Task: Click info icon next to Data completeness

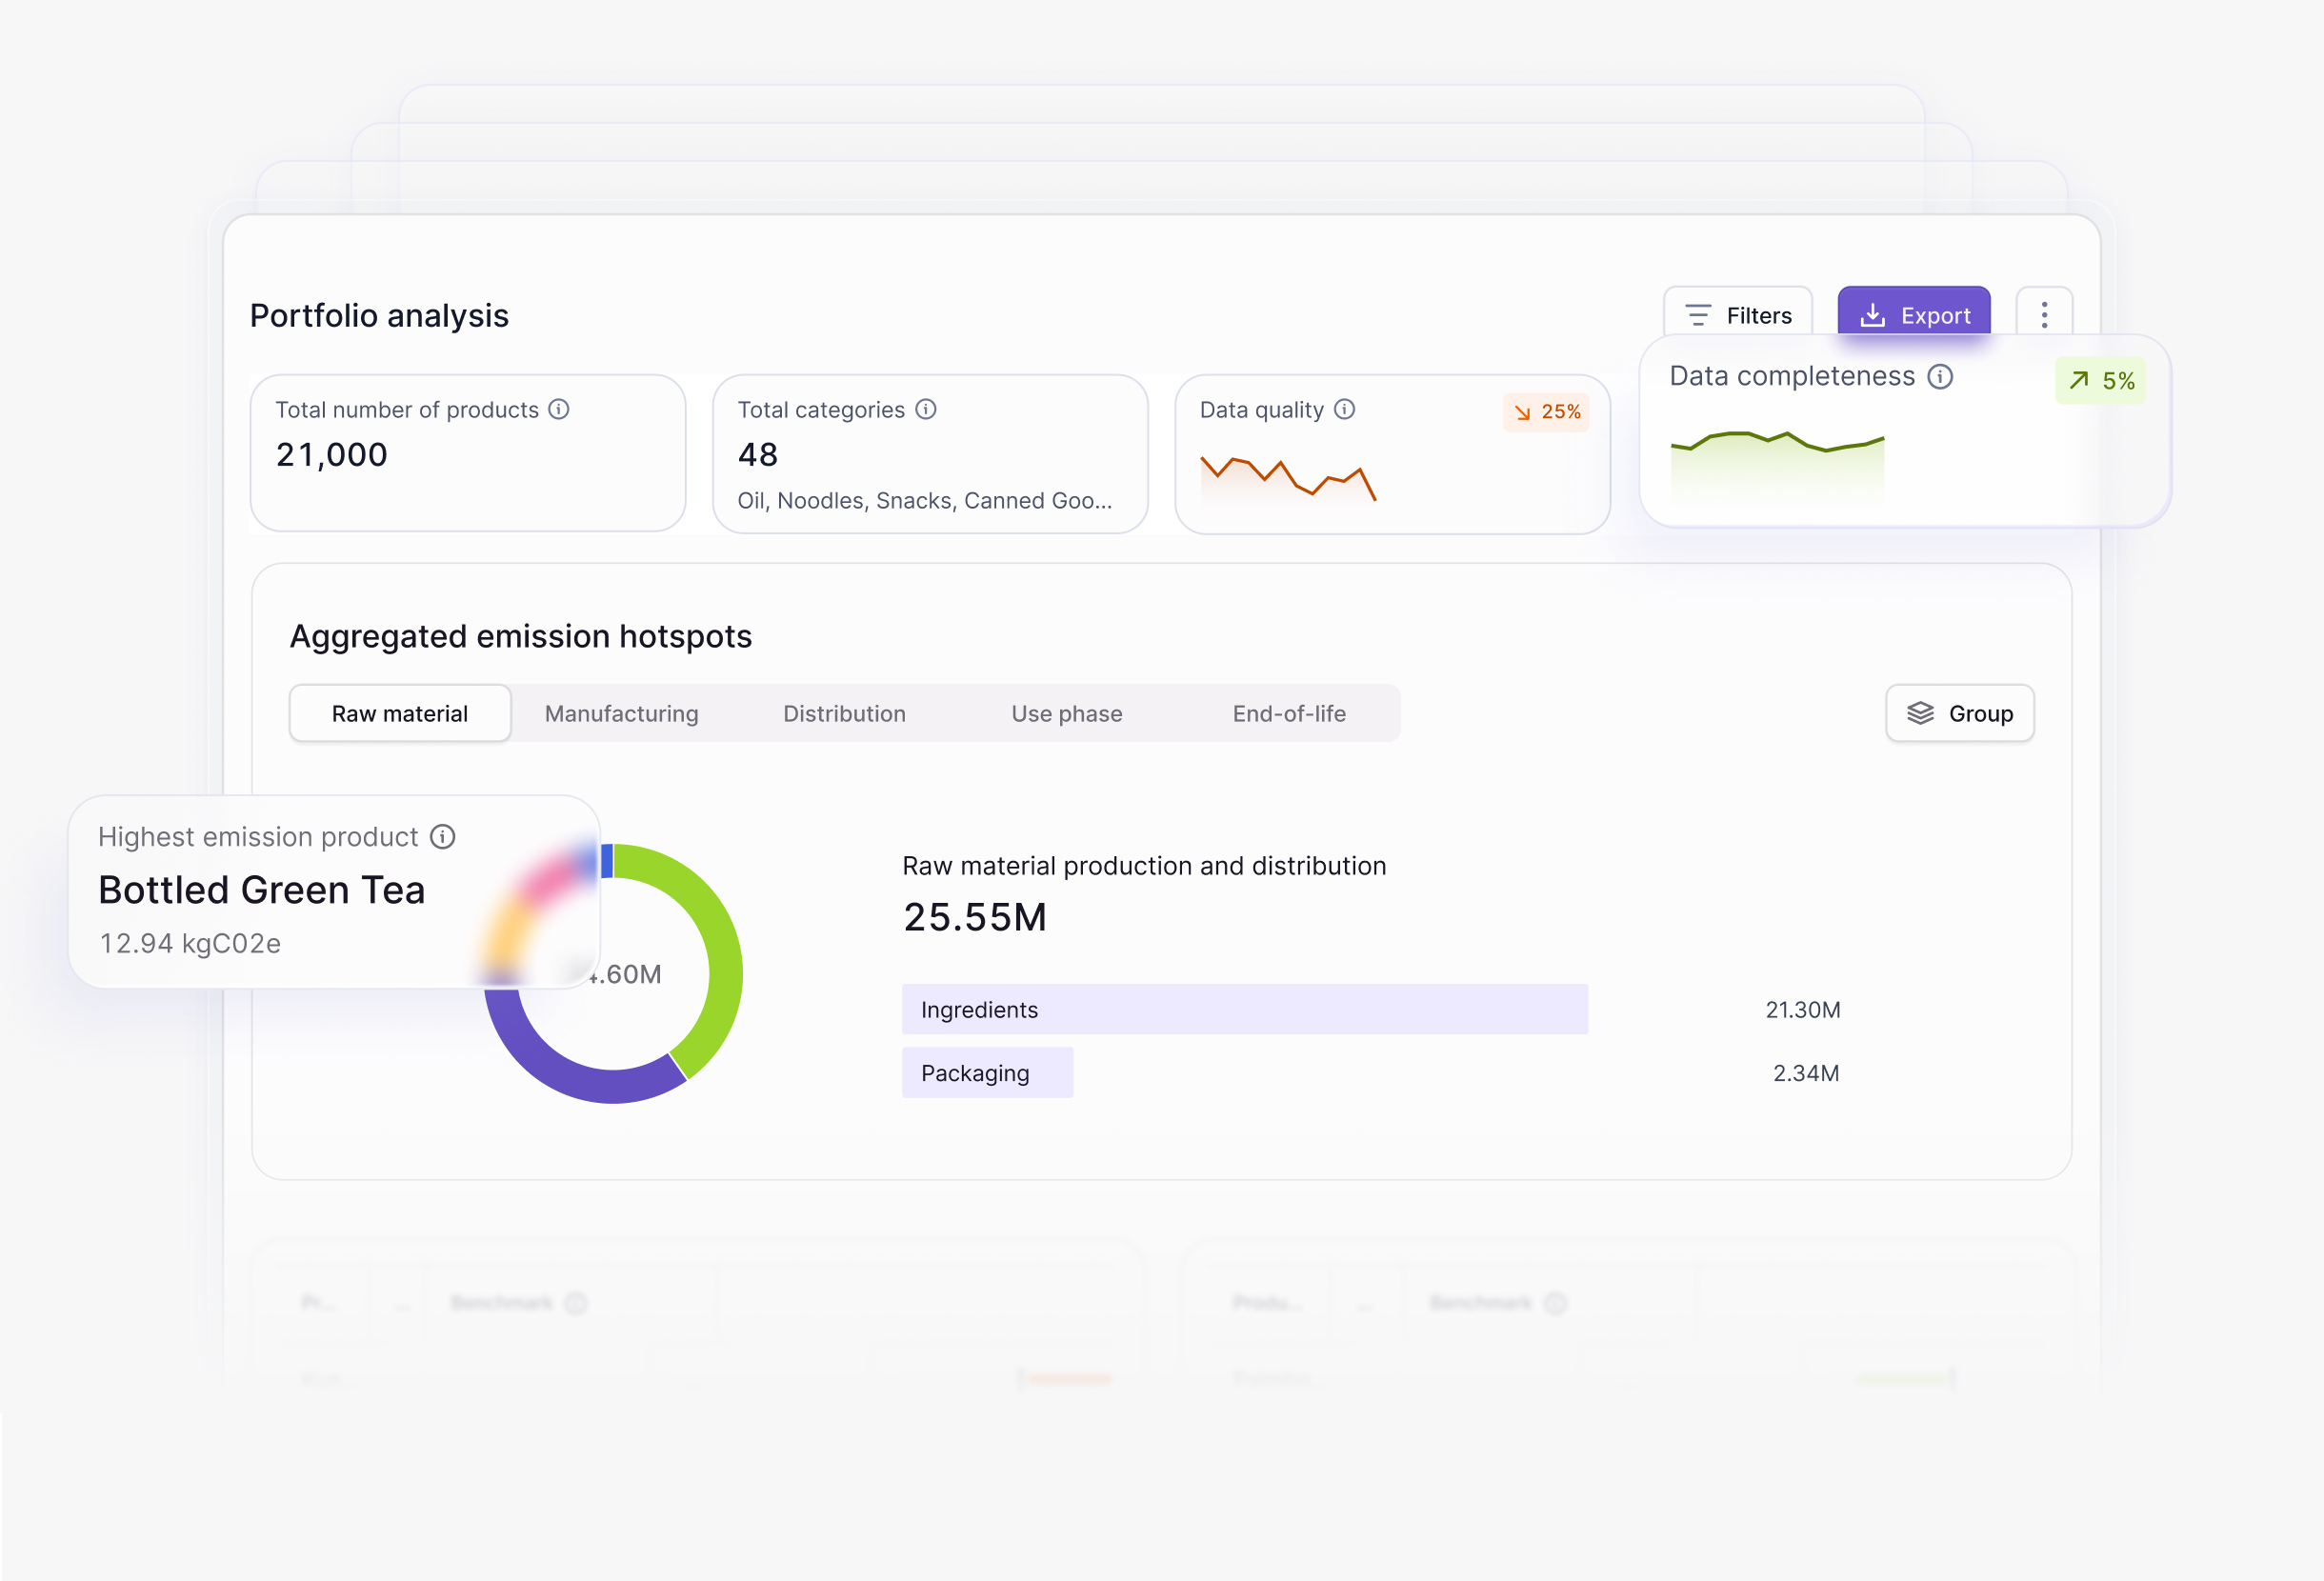Action: [x=1940, y=376]
